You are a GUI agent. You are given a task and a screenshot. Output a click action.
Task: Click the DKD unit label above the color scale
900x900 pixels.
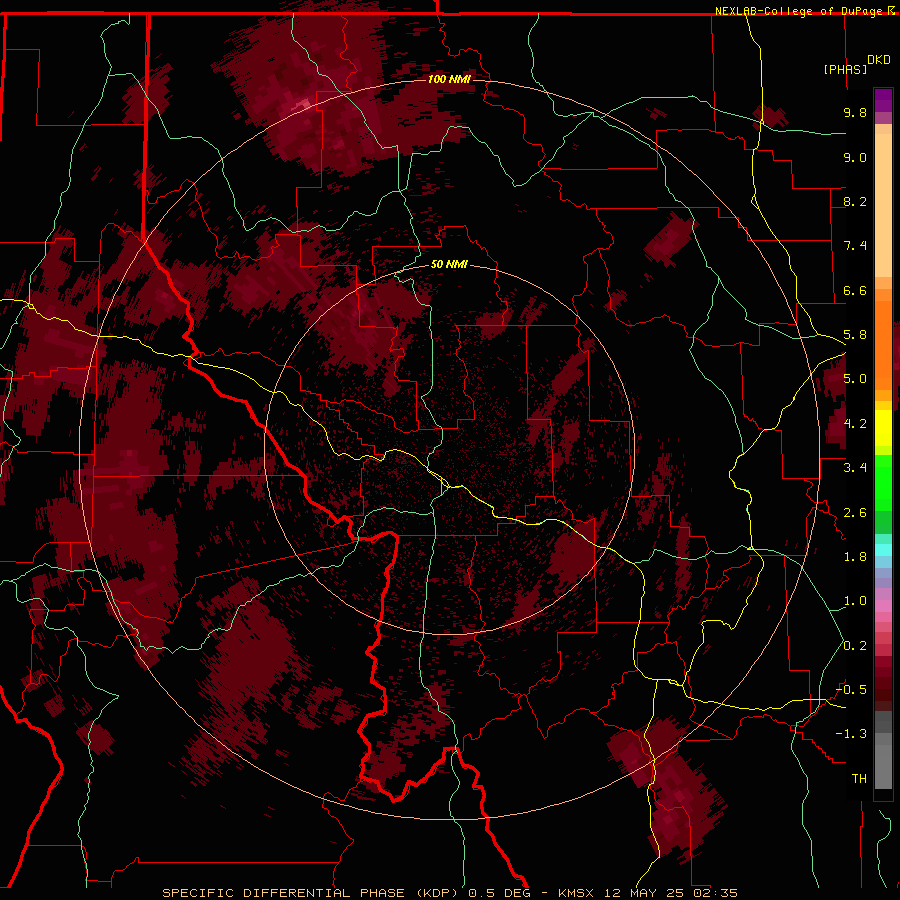click(879, 60)
